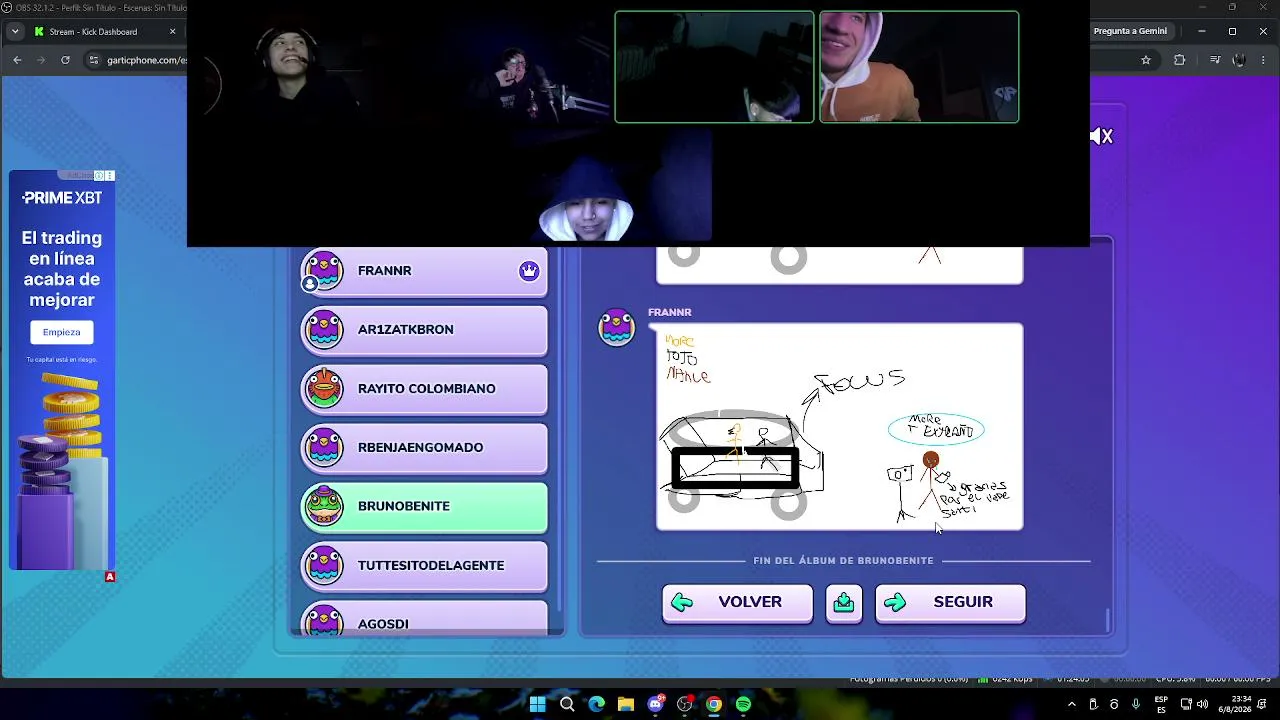Open the volume control in system tray

1202,704
